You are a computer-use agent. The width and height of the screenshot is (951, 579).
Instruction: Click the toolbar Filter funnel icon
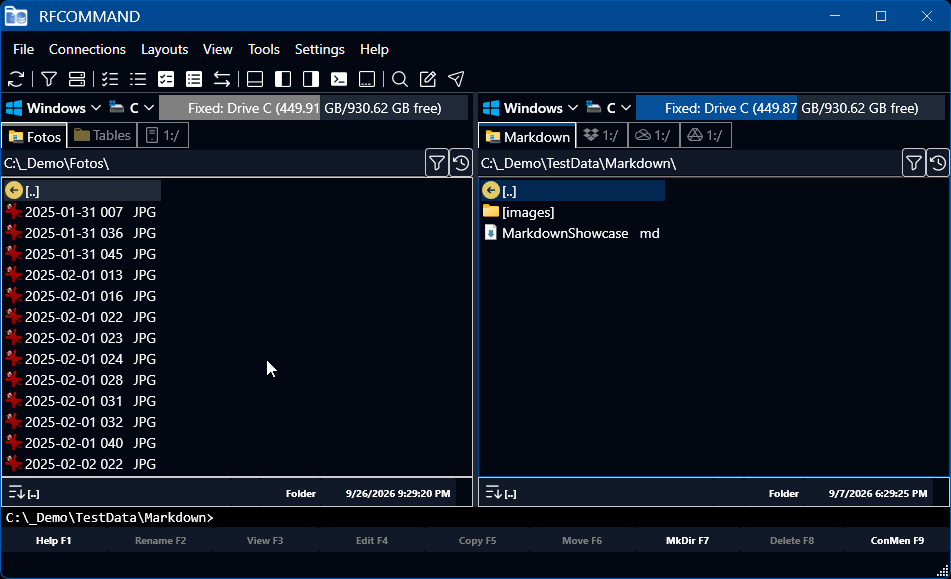[x=49, y=79]
